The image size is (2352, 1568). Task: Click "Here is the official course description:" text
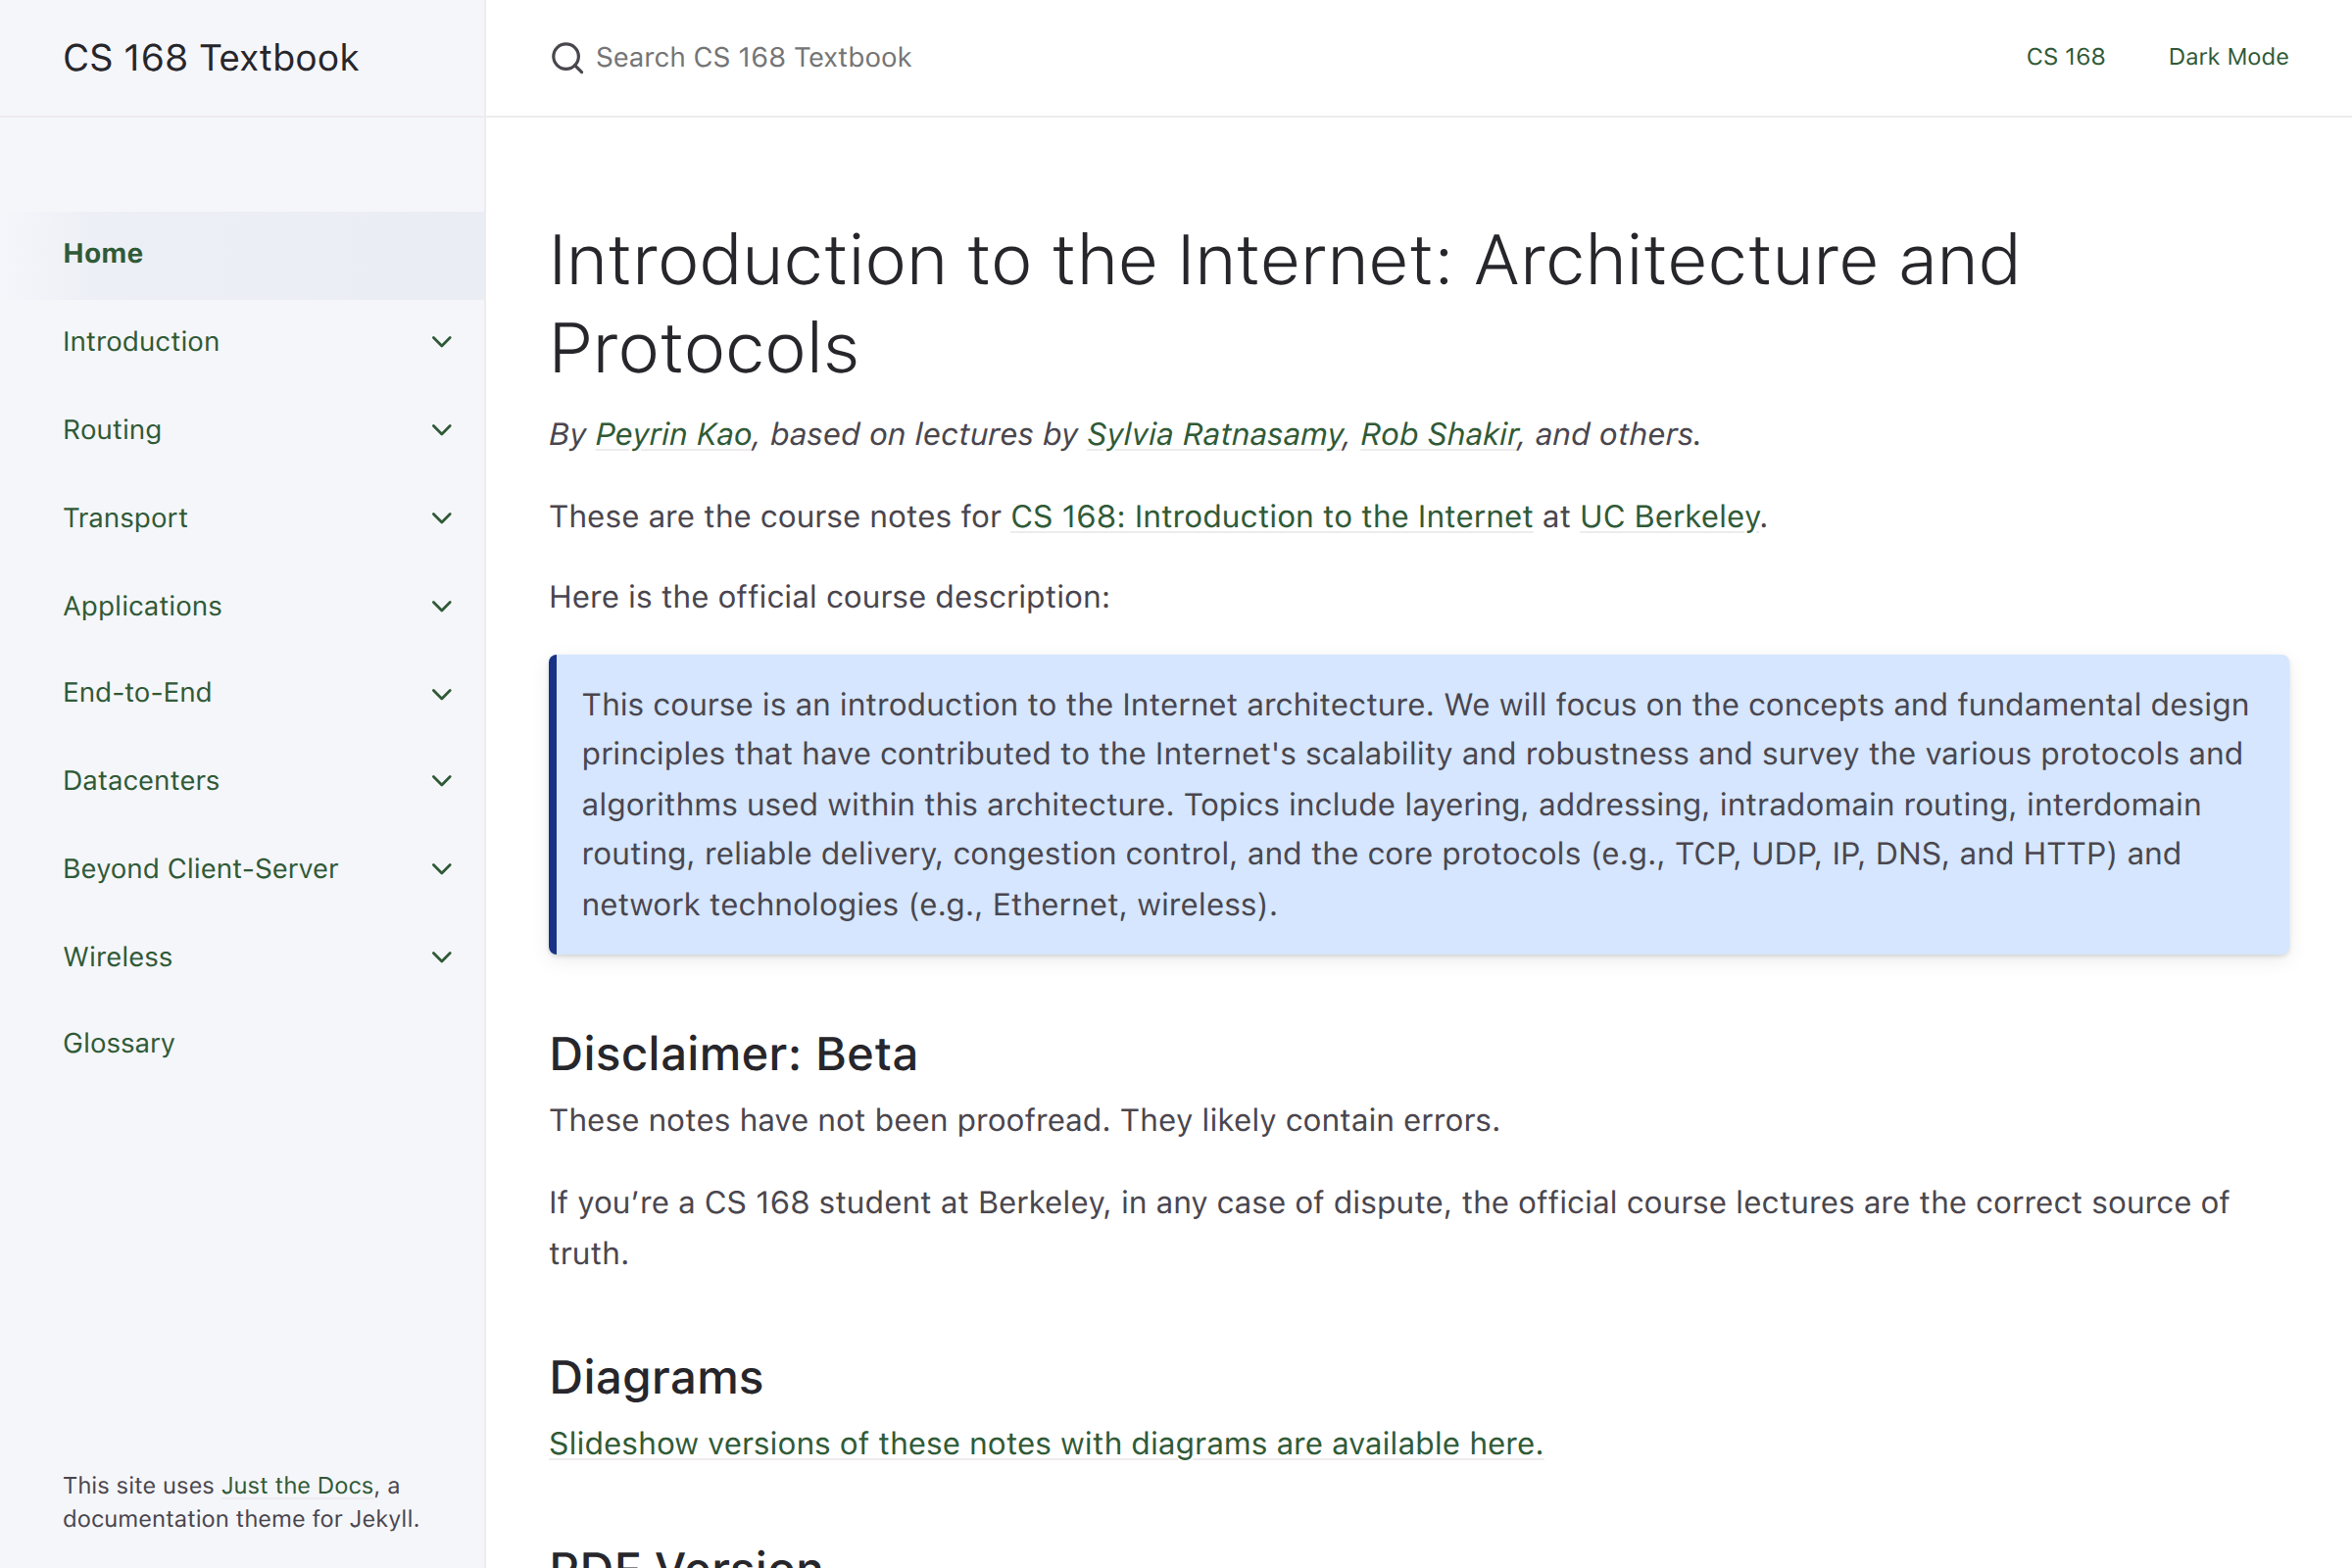(x=829, y=597)
